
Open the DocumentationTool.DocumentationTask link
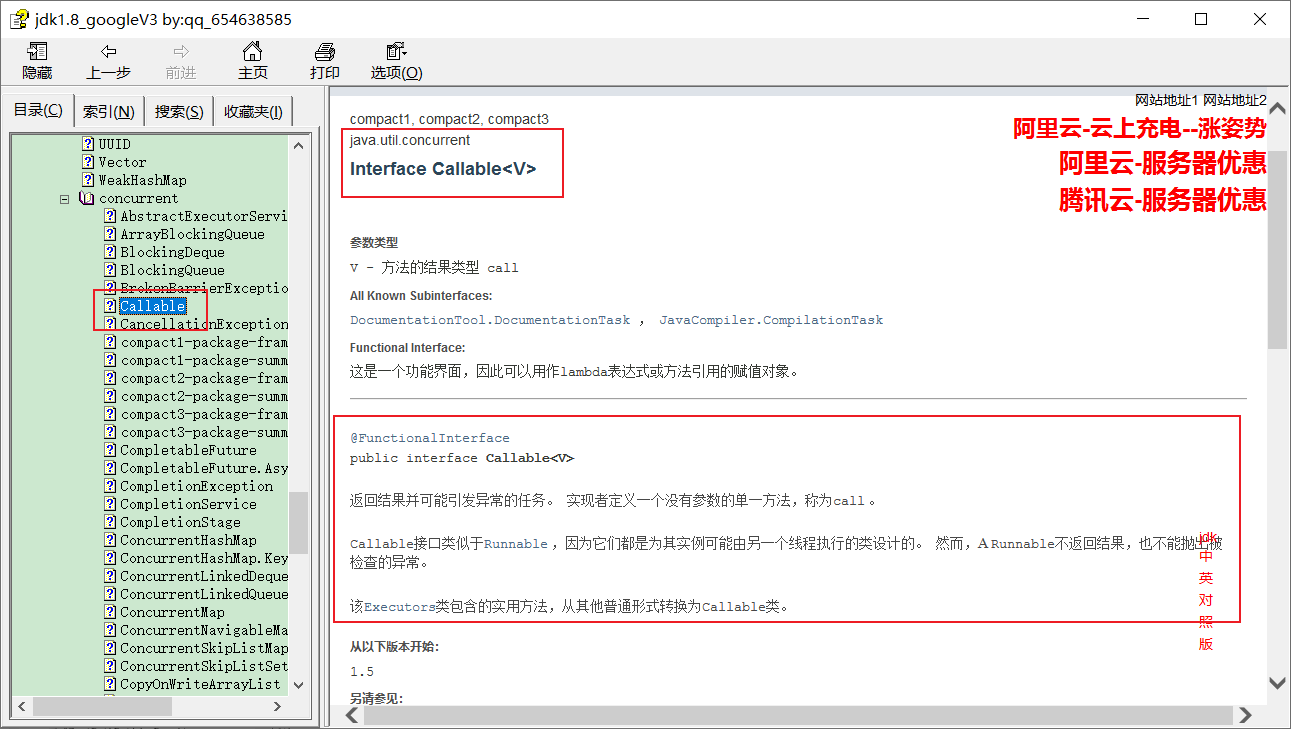click(x=490, y=320)
